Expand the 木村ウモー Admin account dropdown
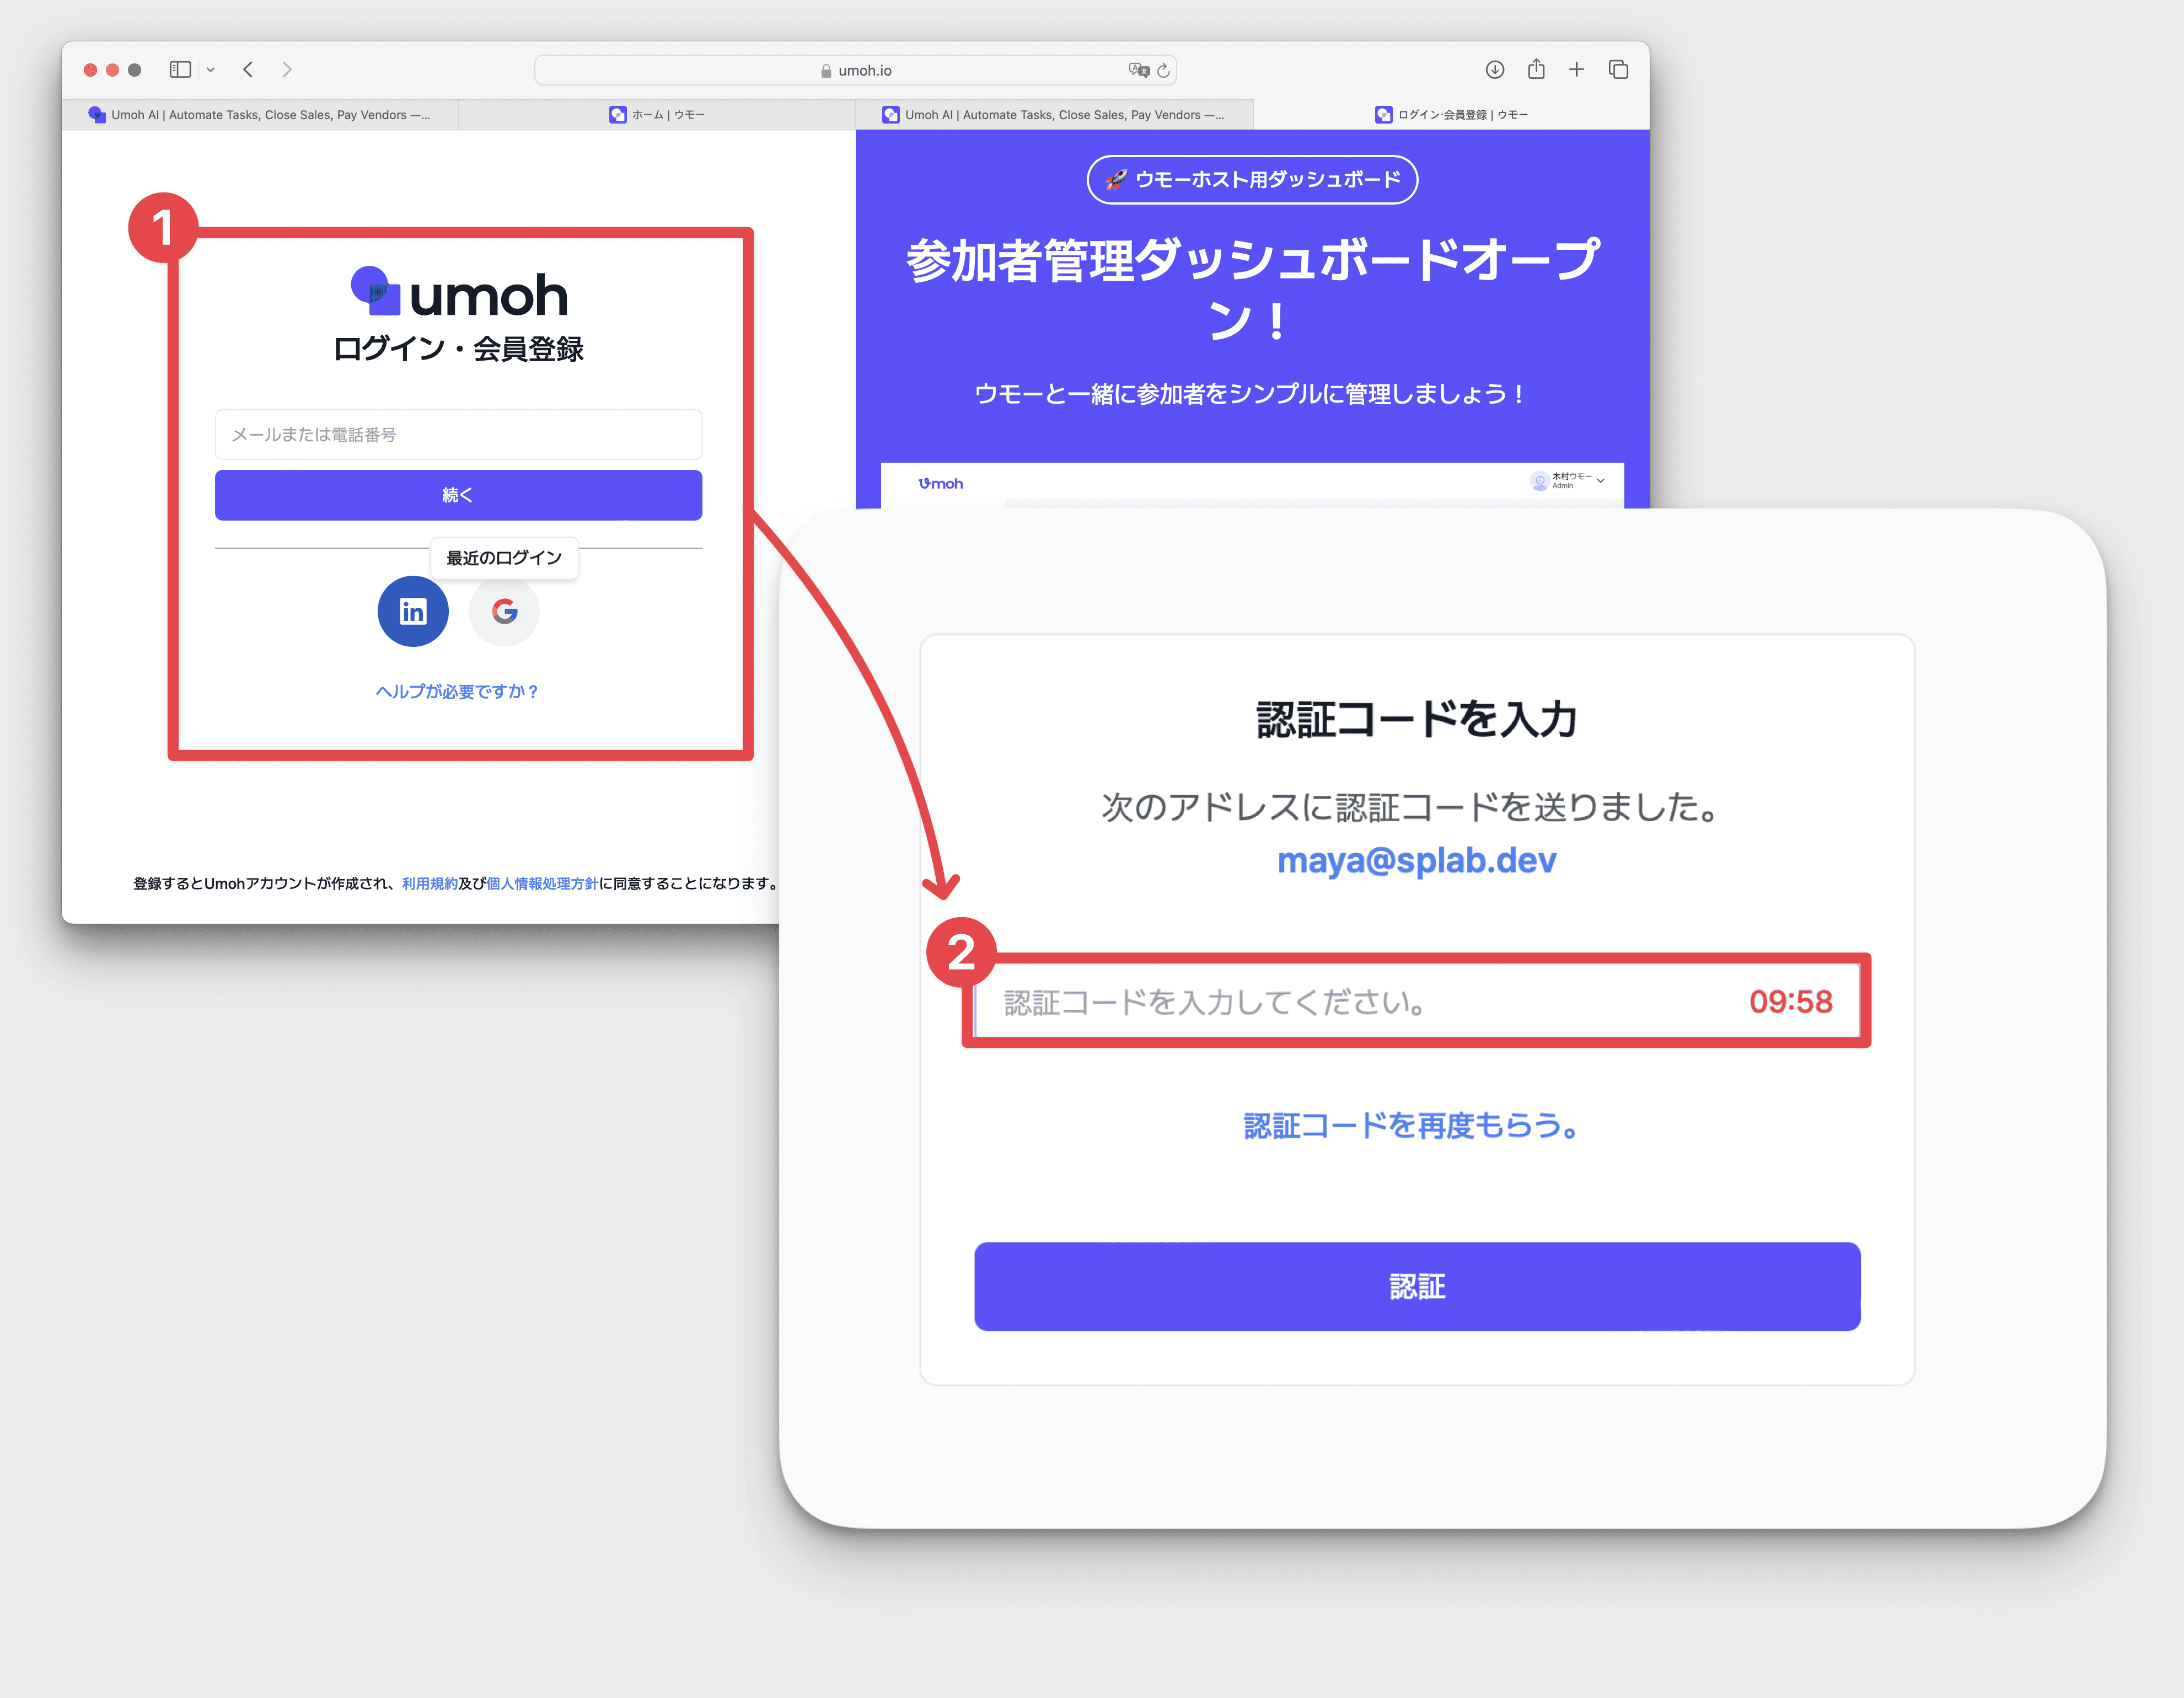Image resolution: width=2184 pixels, height=1698 pixels. (1567, 481)
